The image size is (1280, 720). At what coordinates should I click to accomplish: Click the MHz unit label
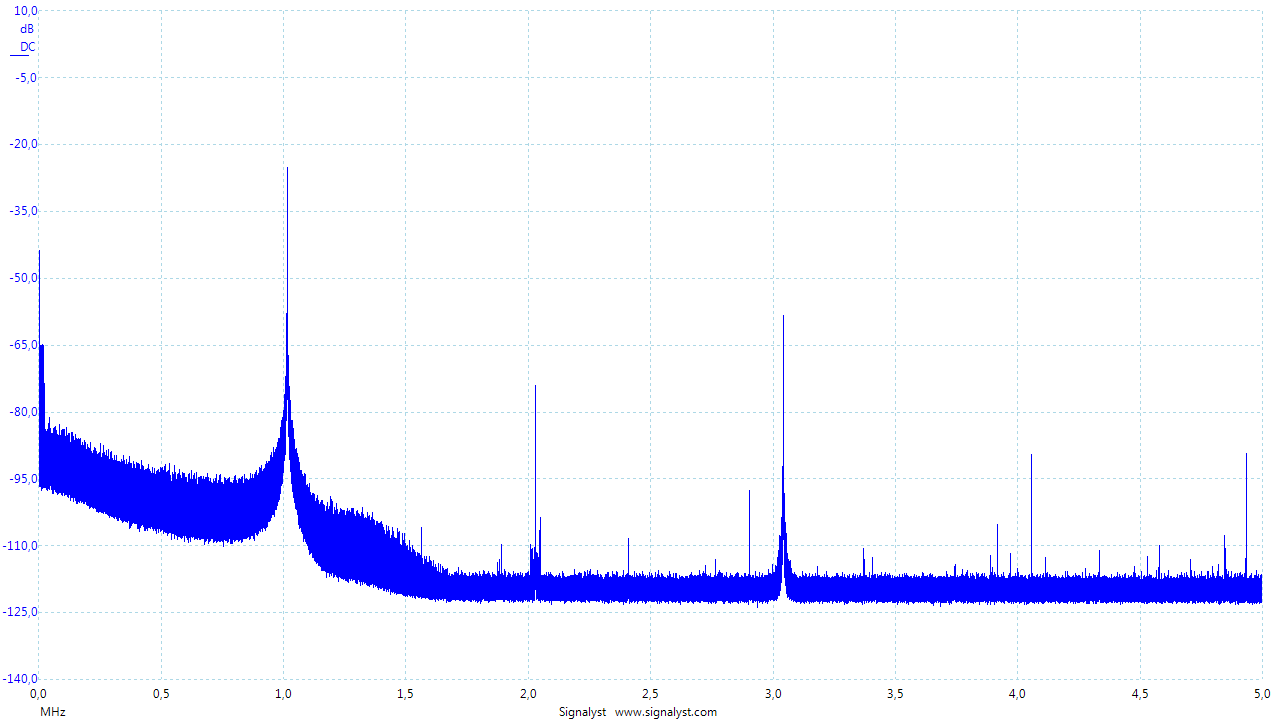(52, 712)
